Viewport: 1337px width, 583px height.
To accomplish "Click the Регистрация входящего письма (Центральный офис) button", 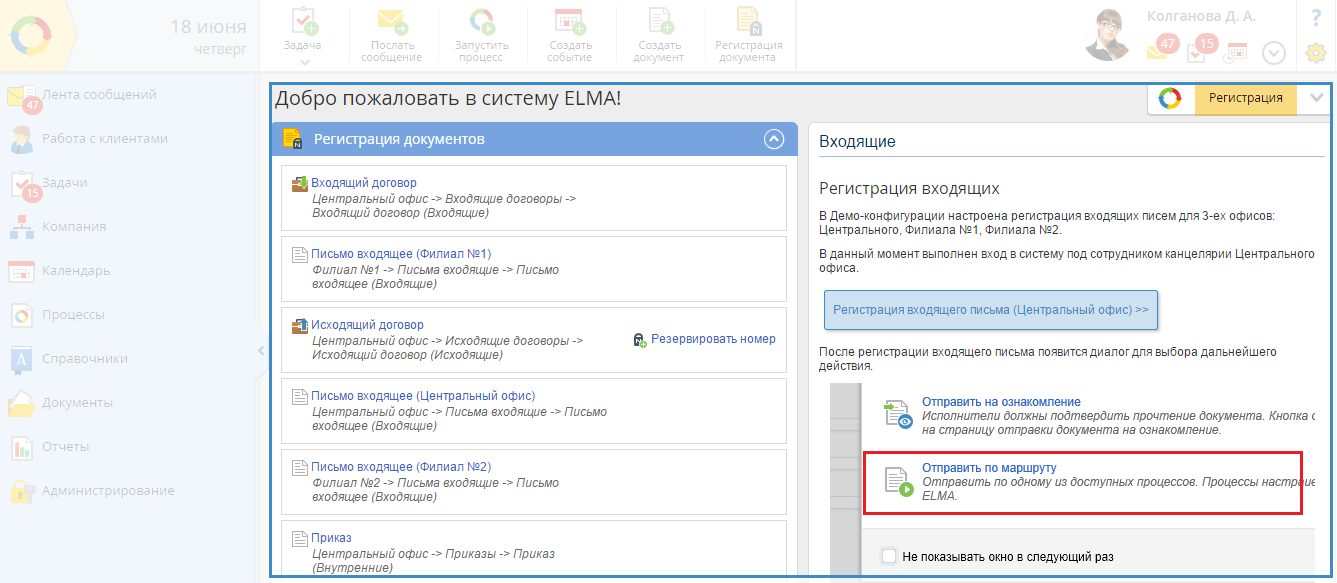I will click(x=991, y=310).
